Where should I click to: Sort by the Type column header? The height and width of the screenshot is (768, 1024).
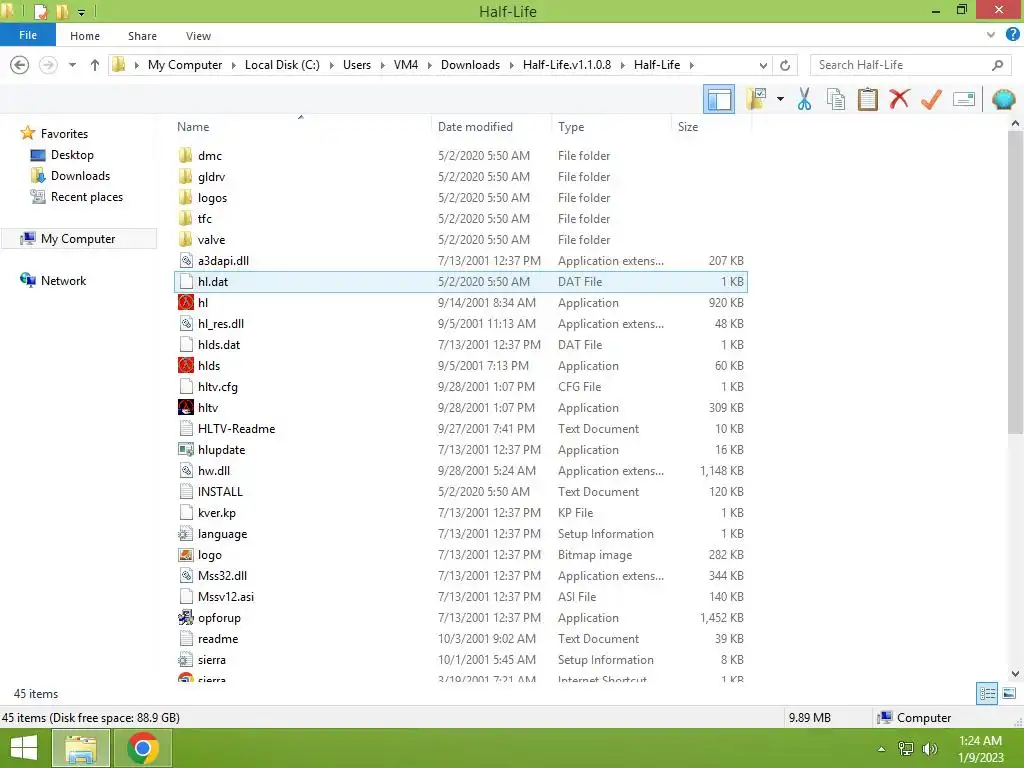[x=611, y=127]
